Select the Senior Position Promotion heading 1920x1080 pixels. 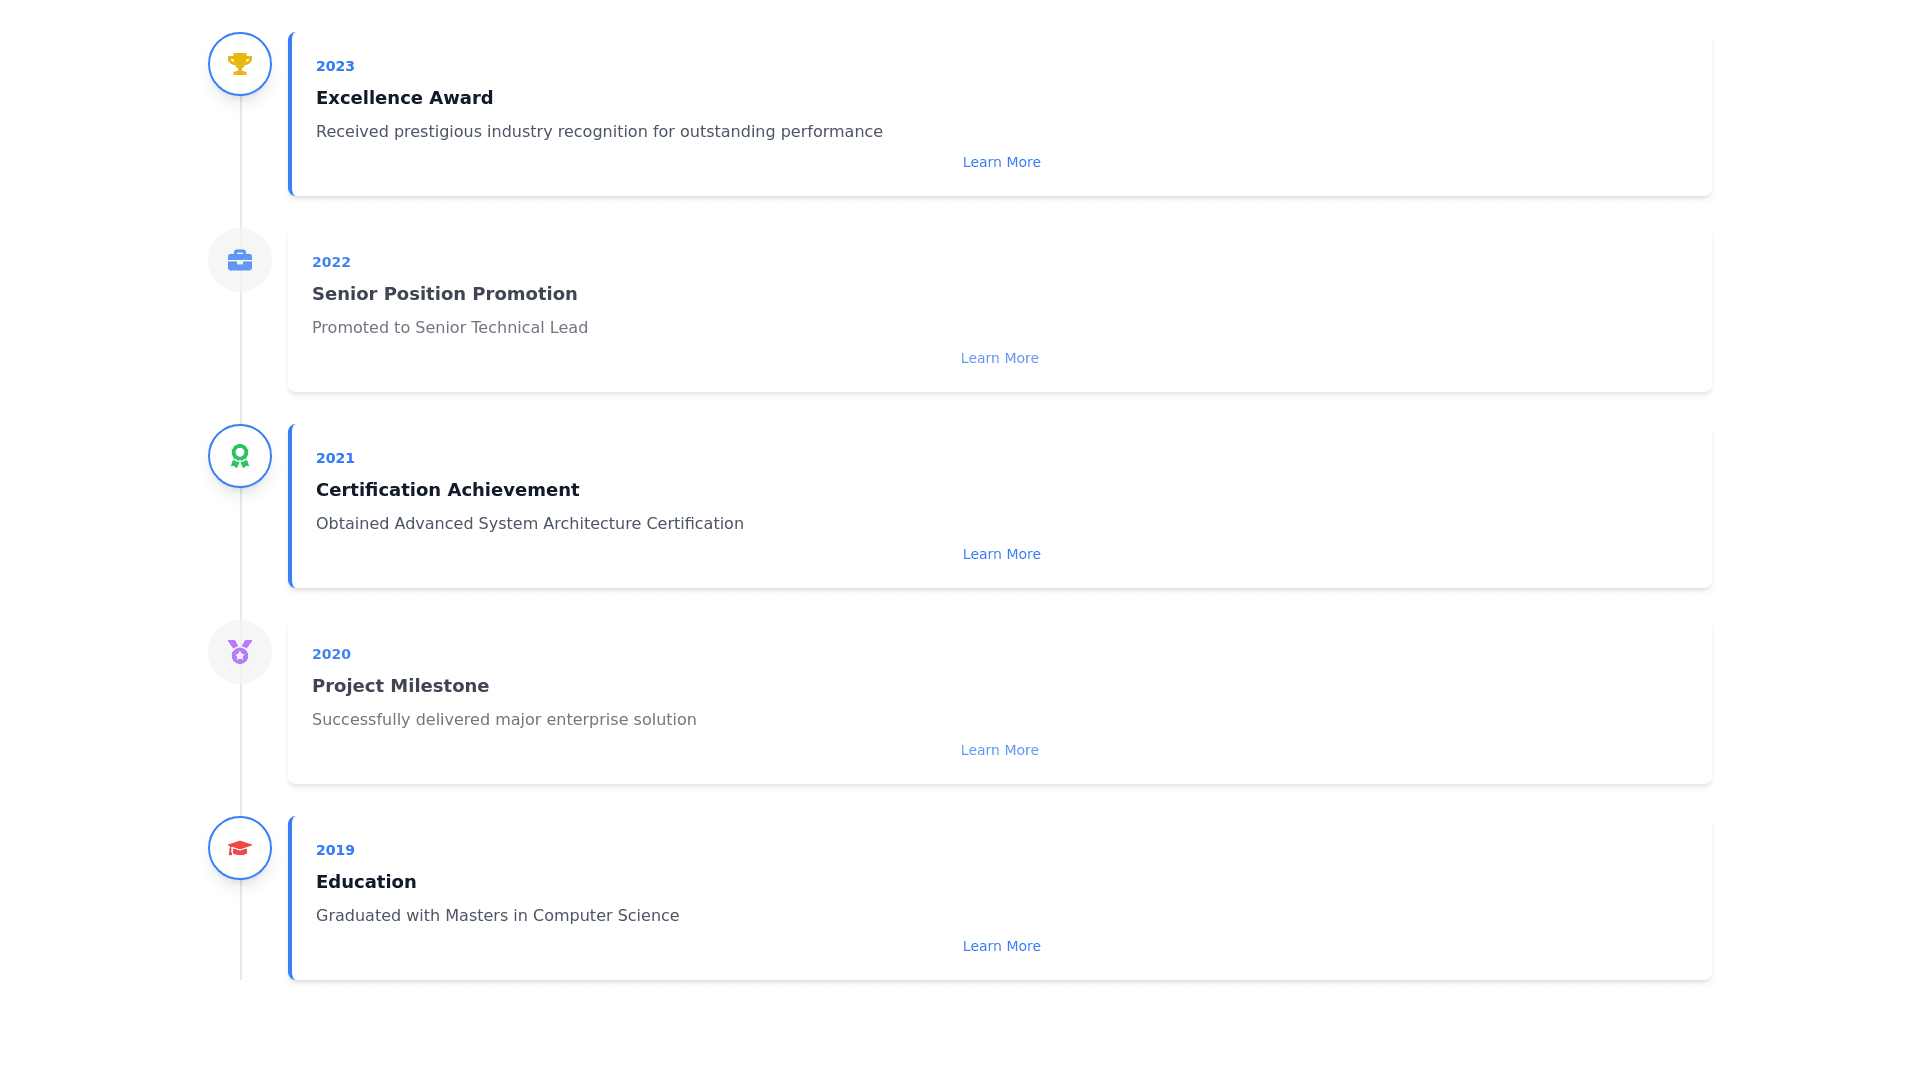[x=444, y=294]
